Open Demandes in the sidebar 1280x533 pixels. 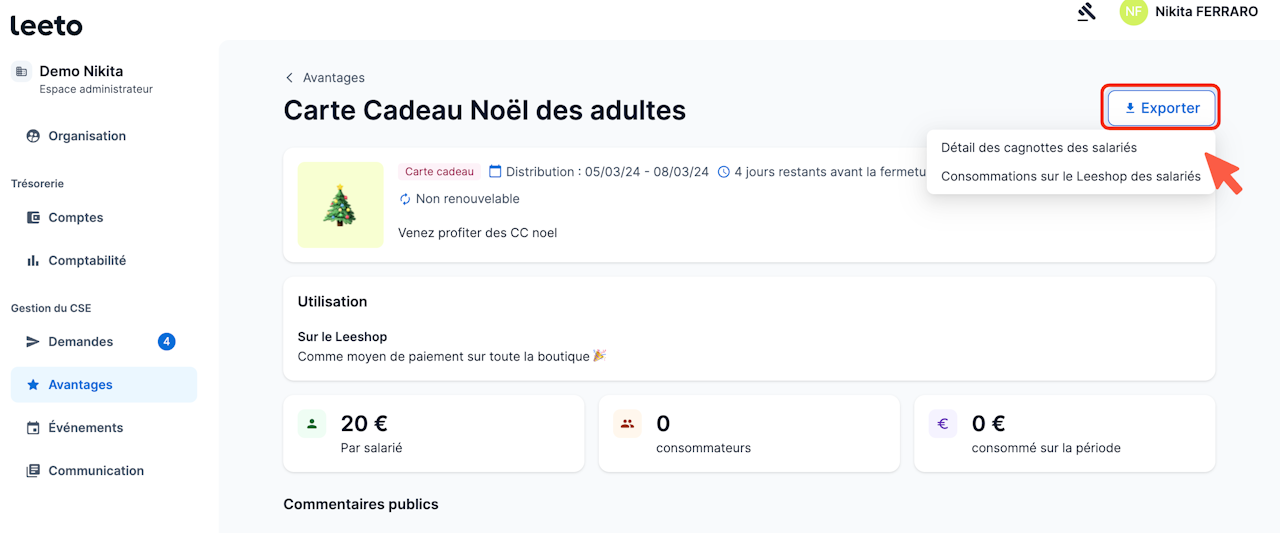coord(80,341)
